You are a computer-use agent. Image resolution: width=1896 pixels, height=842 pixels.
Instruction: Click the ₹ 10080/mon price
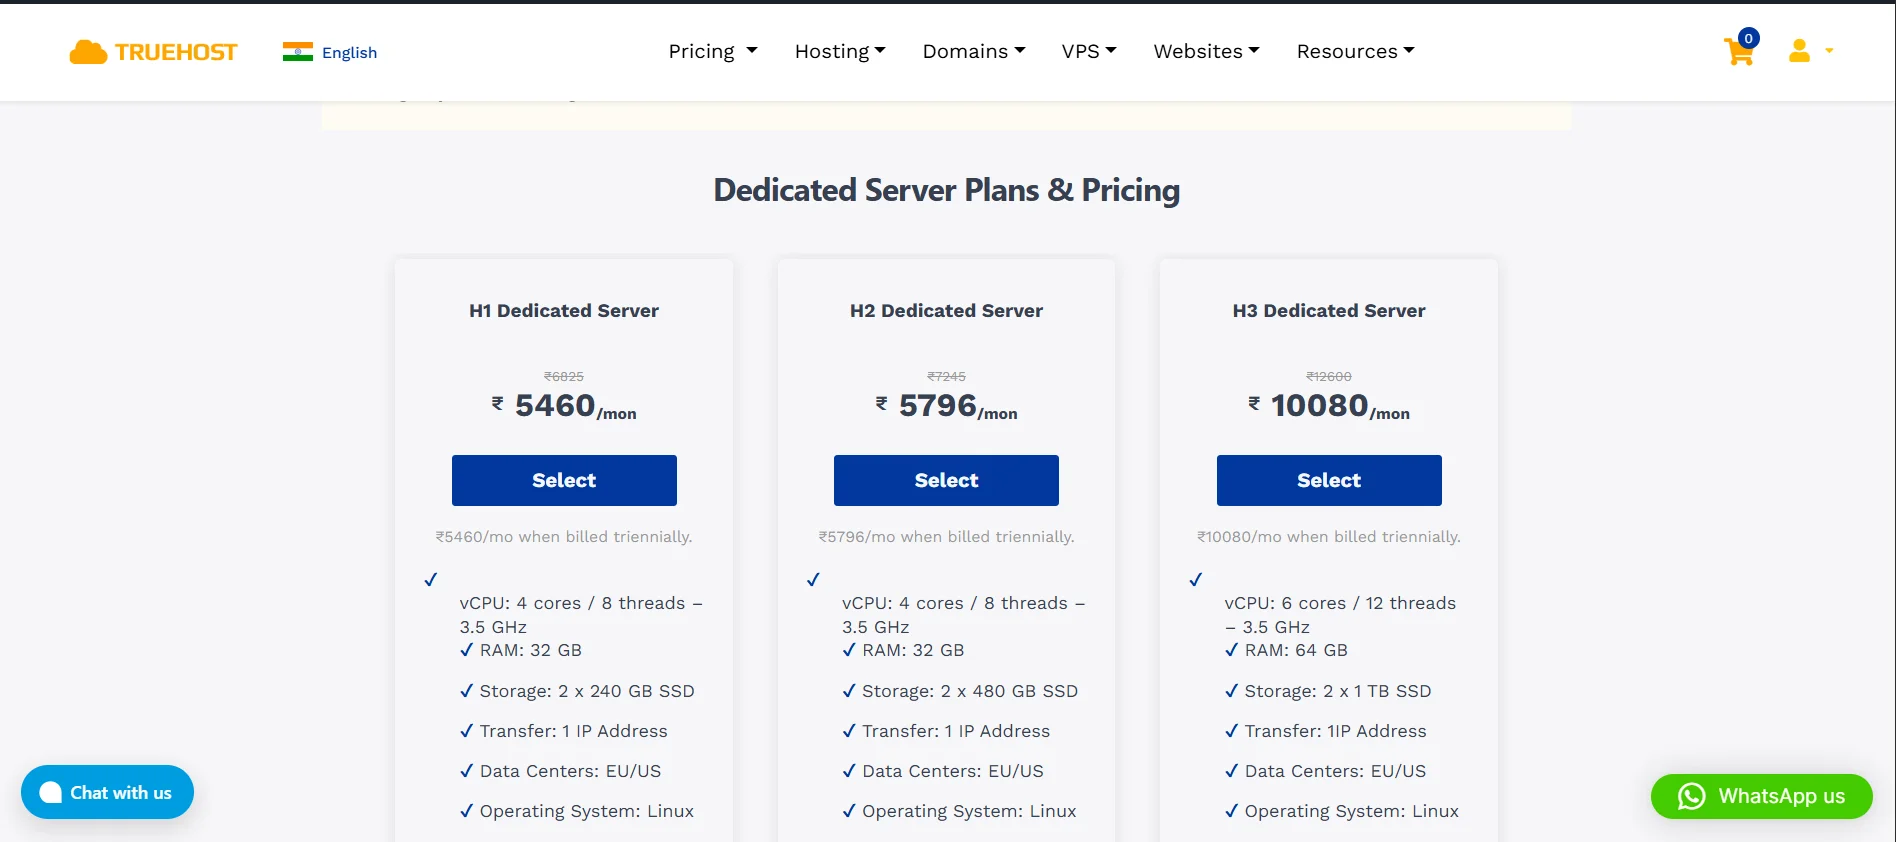[1329, 406]
